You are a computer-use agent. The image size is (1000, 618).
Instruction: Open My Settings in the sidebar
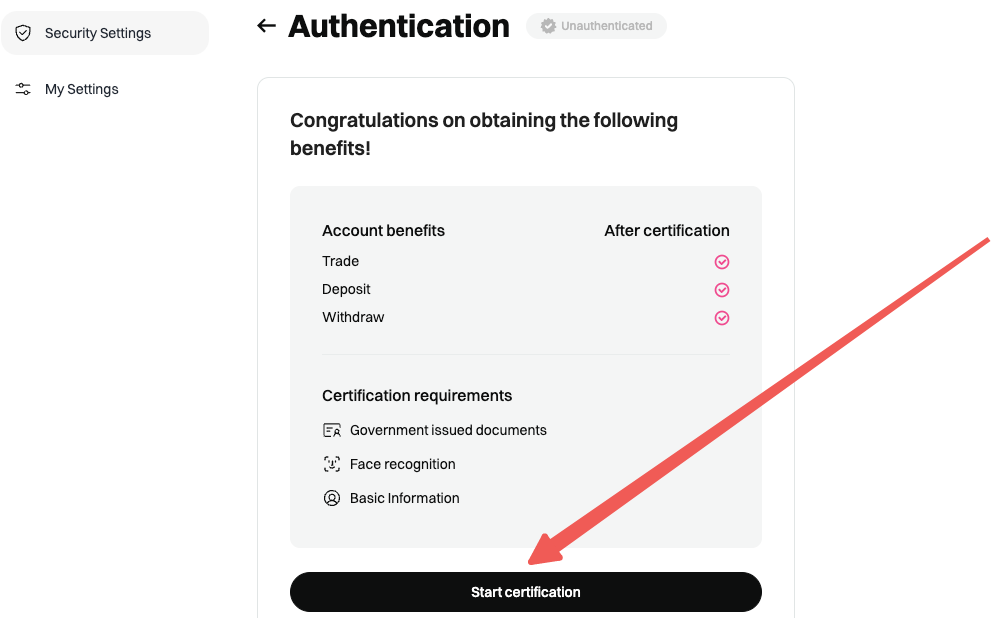(82, 89)
